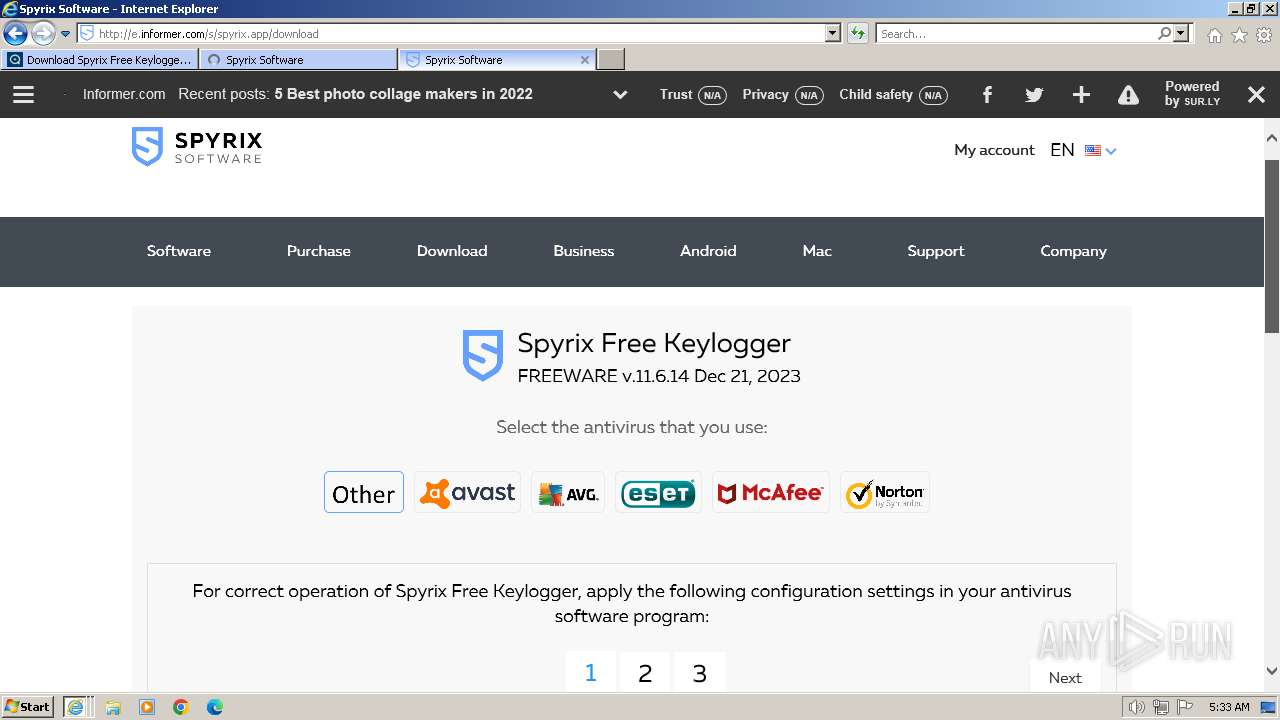Click the plus share icon

(1081, 94)
